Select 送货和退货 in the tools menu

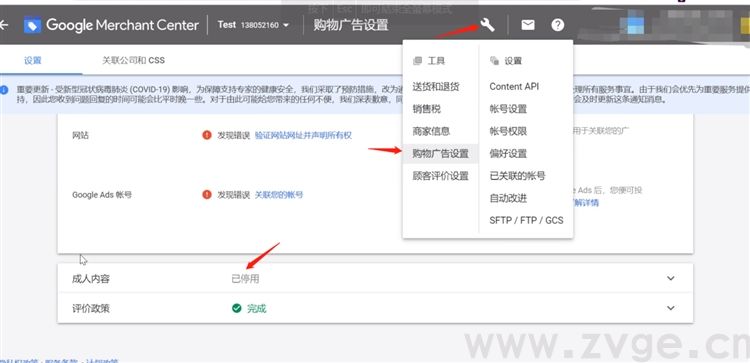coord(436,87)
